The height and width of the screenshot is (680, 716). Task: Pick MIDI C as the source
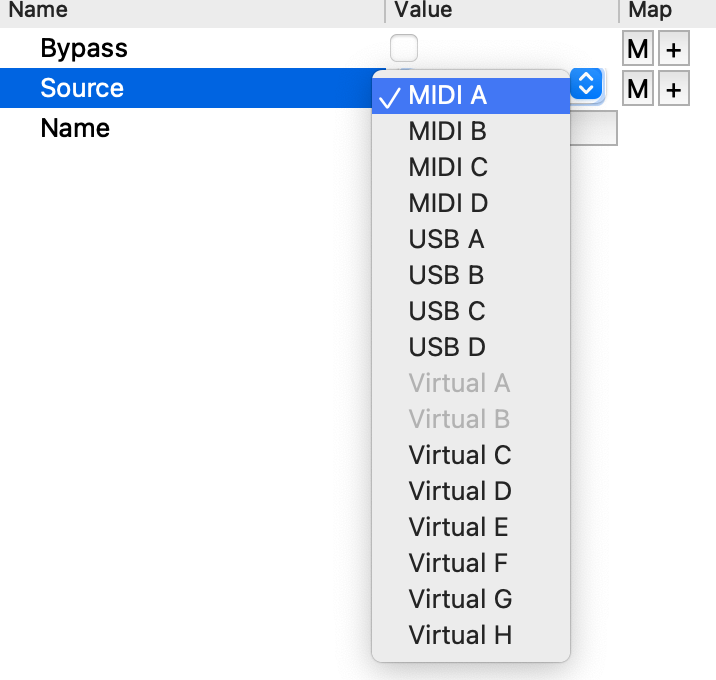448,167
